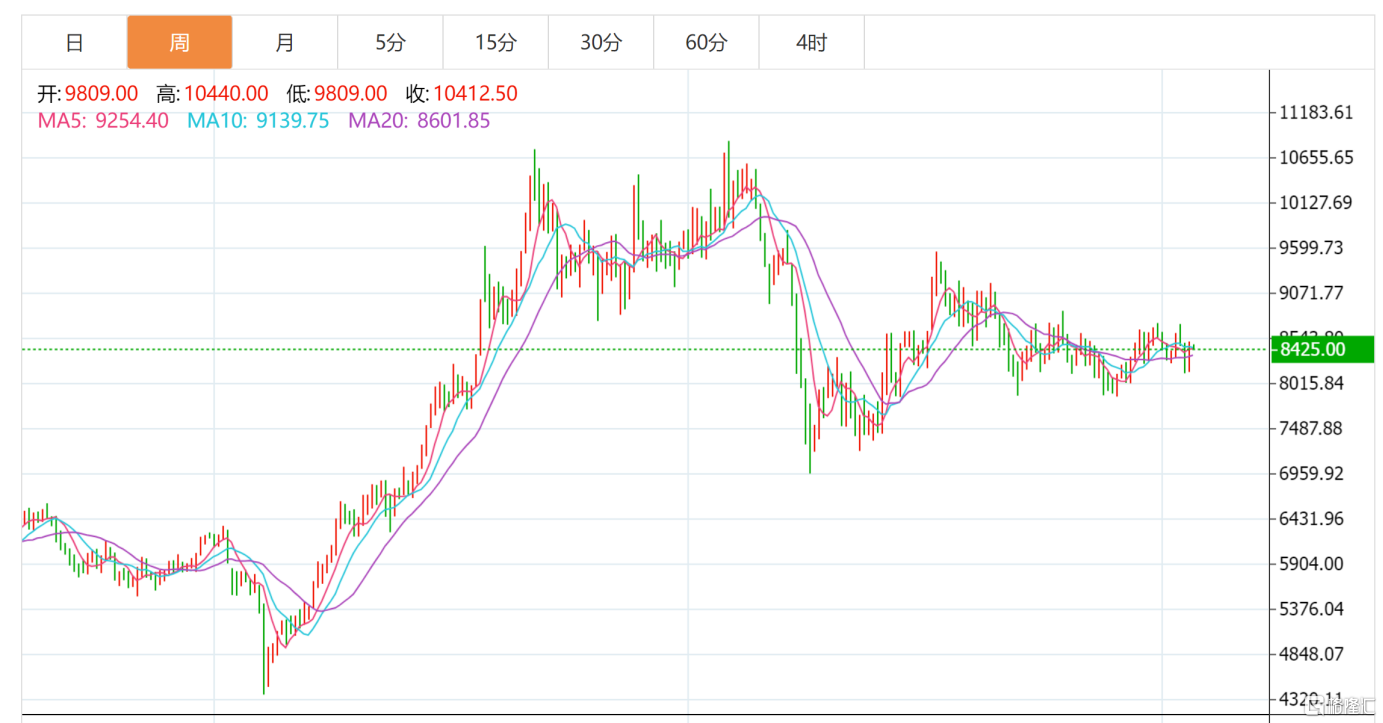
Task: Click the 11183.61 label on price axis
Action: click(x=1316, y=112)
